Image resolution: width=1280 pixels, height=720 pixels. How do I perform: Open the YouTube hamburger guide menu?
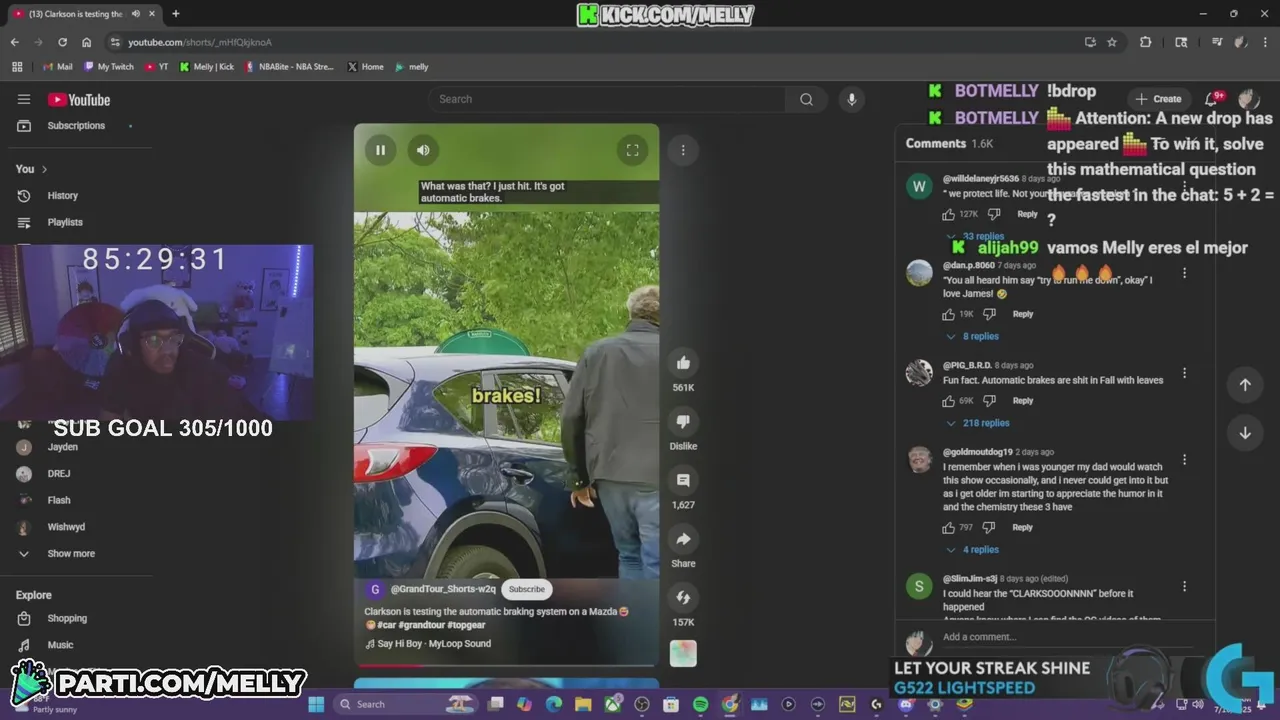[24, 99]
